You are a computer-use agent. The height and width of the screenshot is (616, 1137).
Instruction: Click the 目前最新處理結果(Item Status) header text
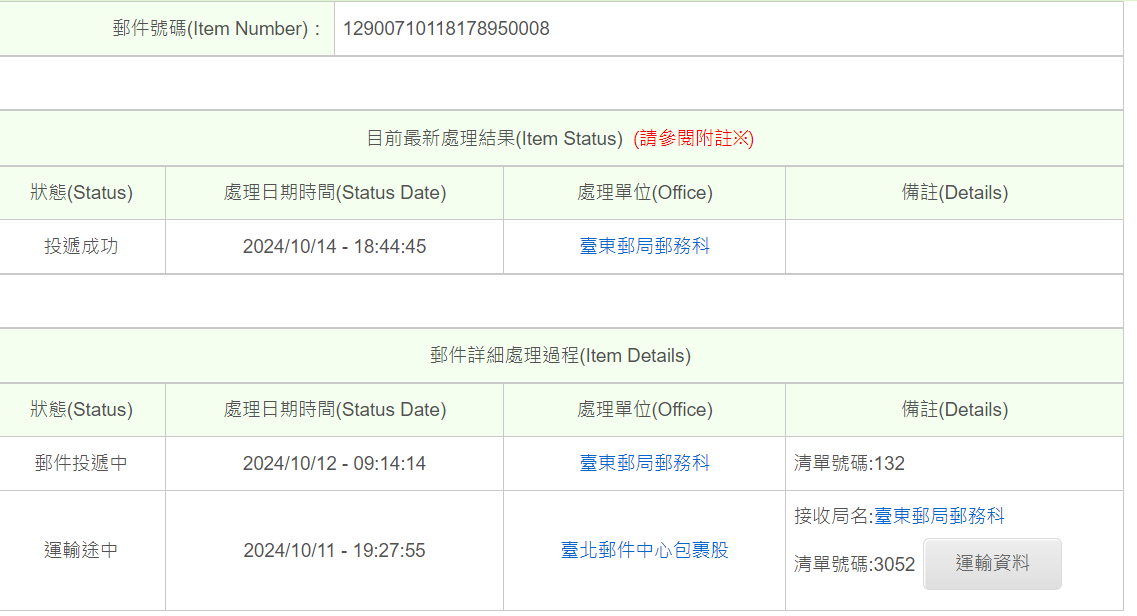495,138
